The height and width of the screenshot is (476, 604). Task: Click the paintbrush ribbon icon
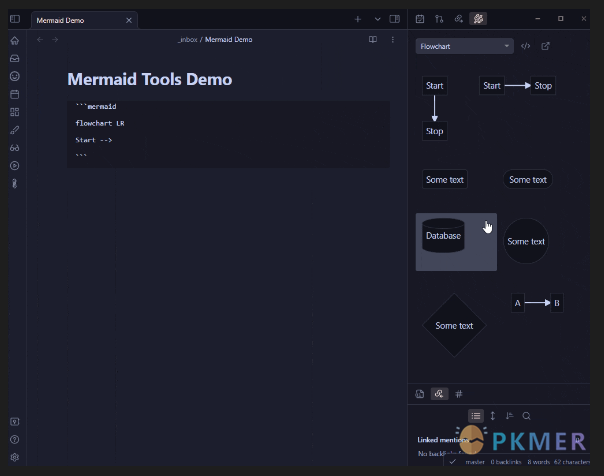coord(15,130)
